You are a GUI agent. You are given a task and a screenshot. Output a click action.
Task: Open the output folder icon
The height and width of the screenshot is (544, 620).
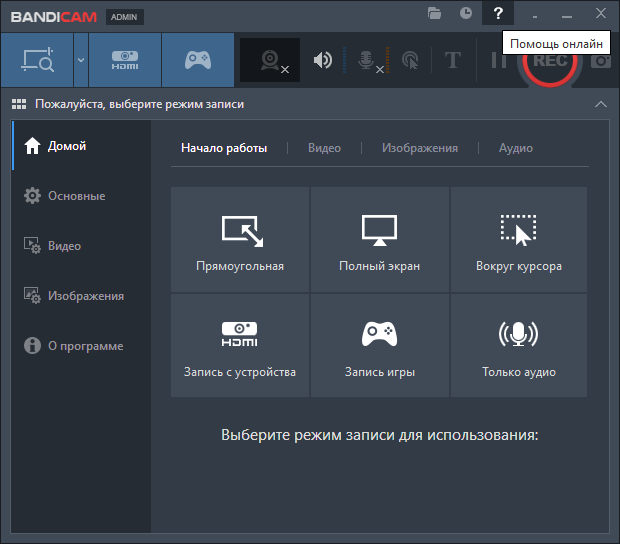point(434,13)
